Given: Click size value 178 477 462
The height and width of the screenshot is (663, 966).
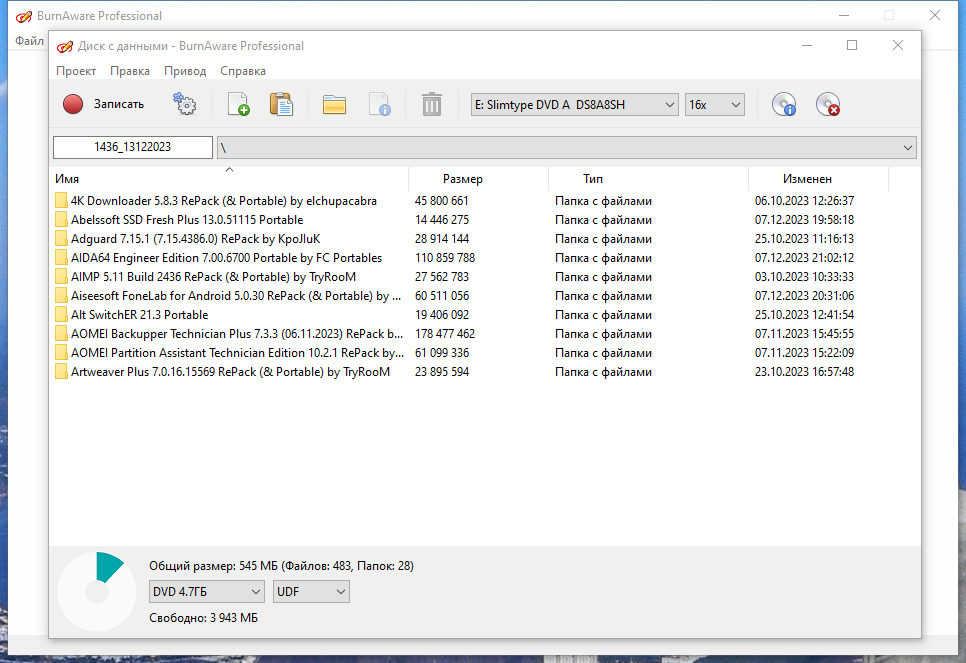Looking at the screenshot, I should (445, 334).
